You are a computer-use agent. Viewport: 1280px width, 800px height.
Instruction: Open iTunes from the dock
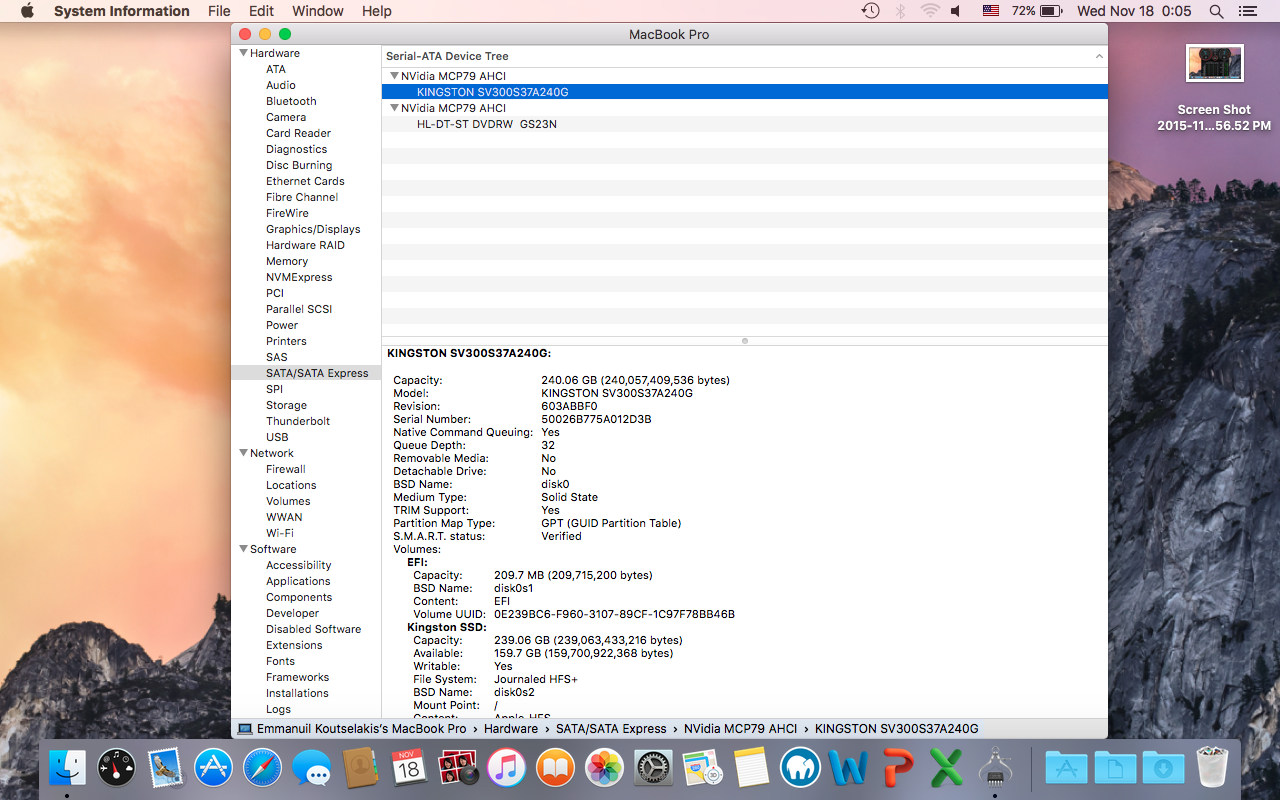(507, 768)
